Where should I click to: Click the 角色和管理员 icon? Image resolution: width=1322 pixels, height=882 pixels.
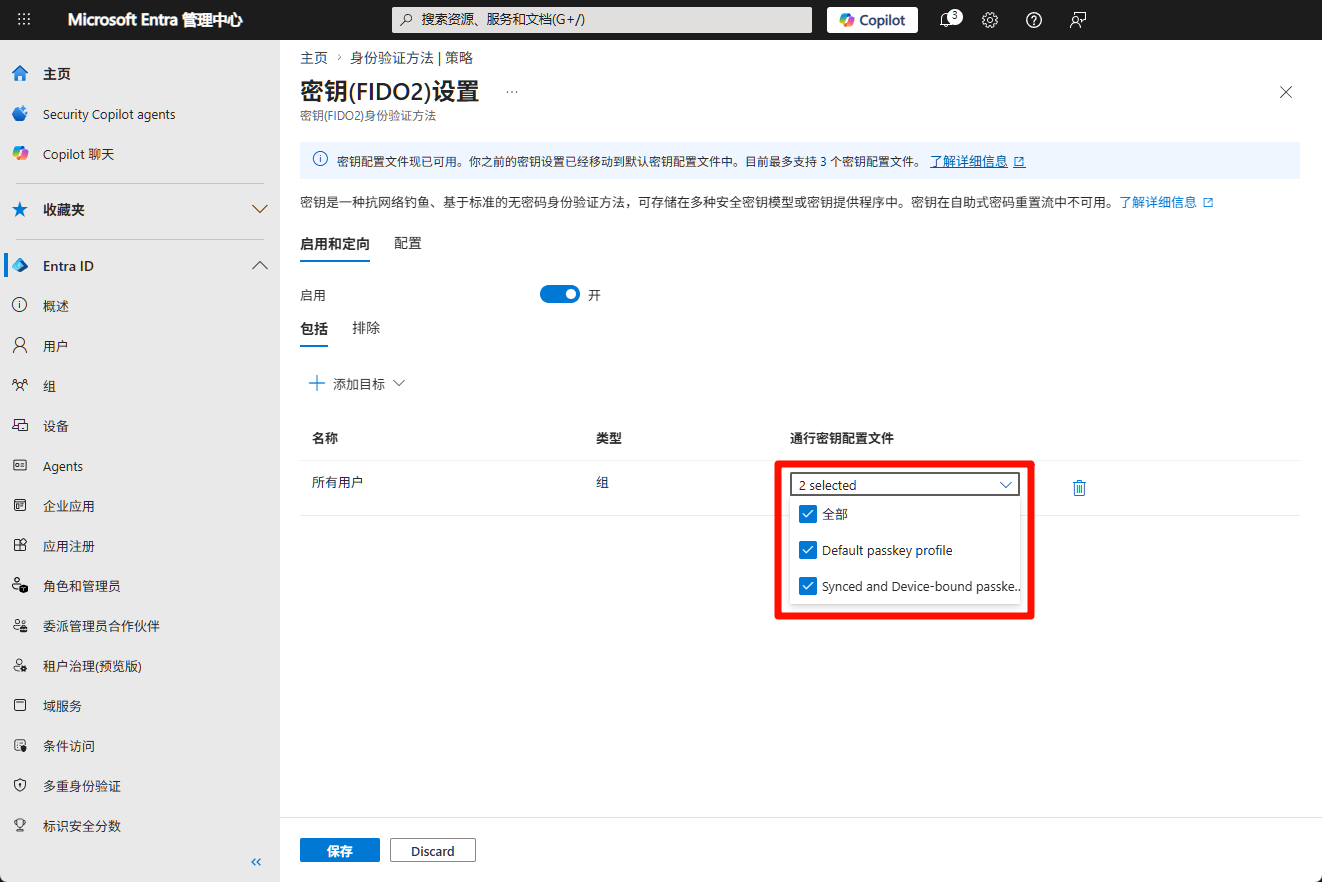click(20, 586)
